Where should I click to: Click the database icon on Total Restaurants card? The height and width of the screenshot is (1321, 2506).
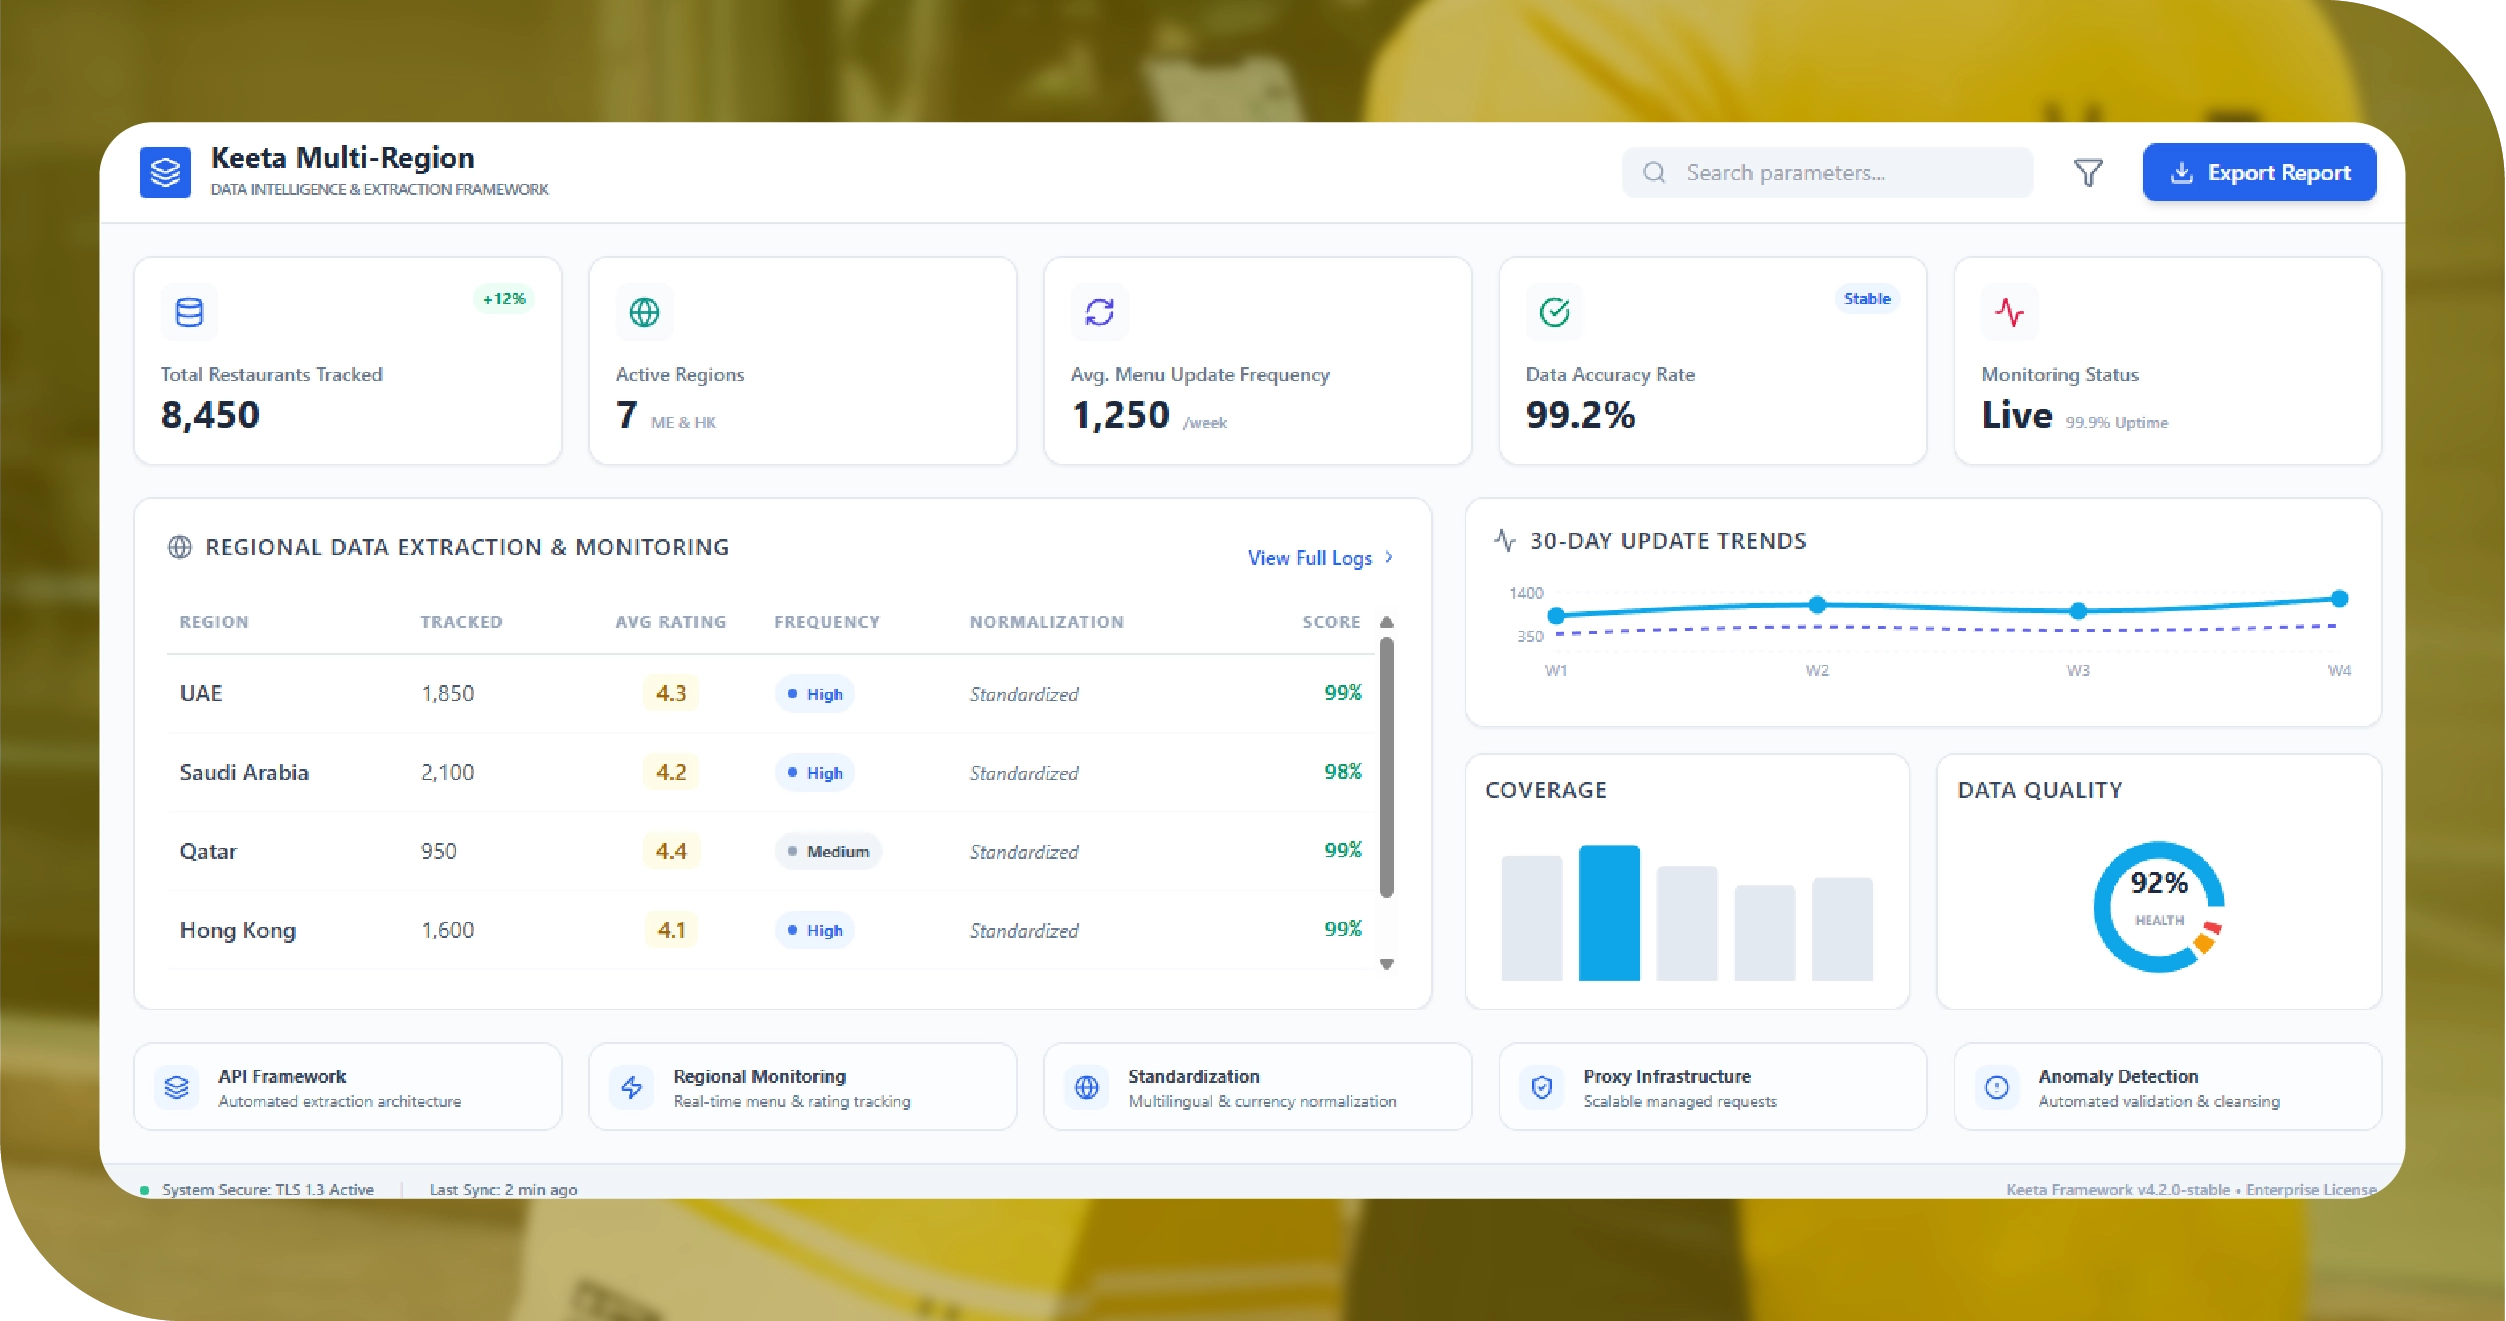189,313
